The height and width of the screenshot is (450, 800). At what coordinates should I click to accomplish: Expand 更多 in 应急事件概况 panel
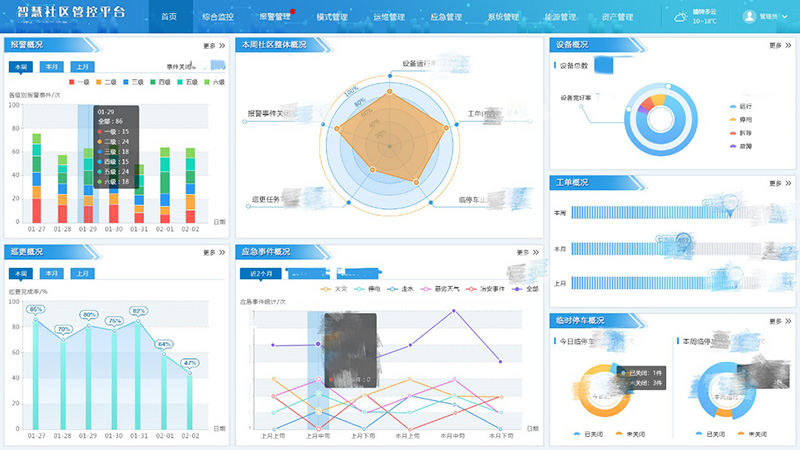pyautogui.click(x=528, y=253)
